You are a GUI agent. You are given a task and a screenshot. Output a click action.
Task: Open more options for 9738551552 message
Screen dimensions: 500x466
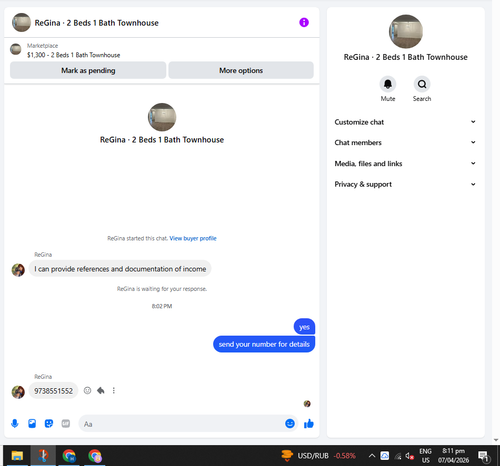pos(114,390)
